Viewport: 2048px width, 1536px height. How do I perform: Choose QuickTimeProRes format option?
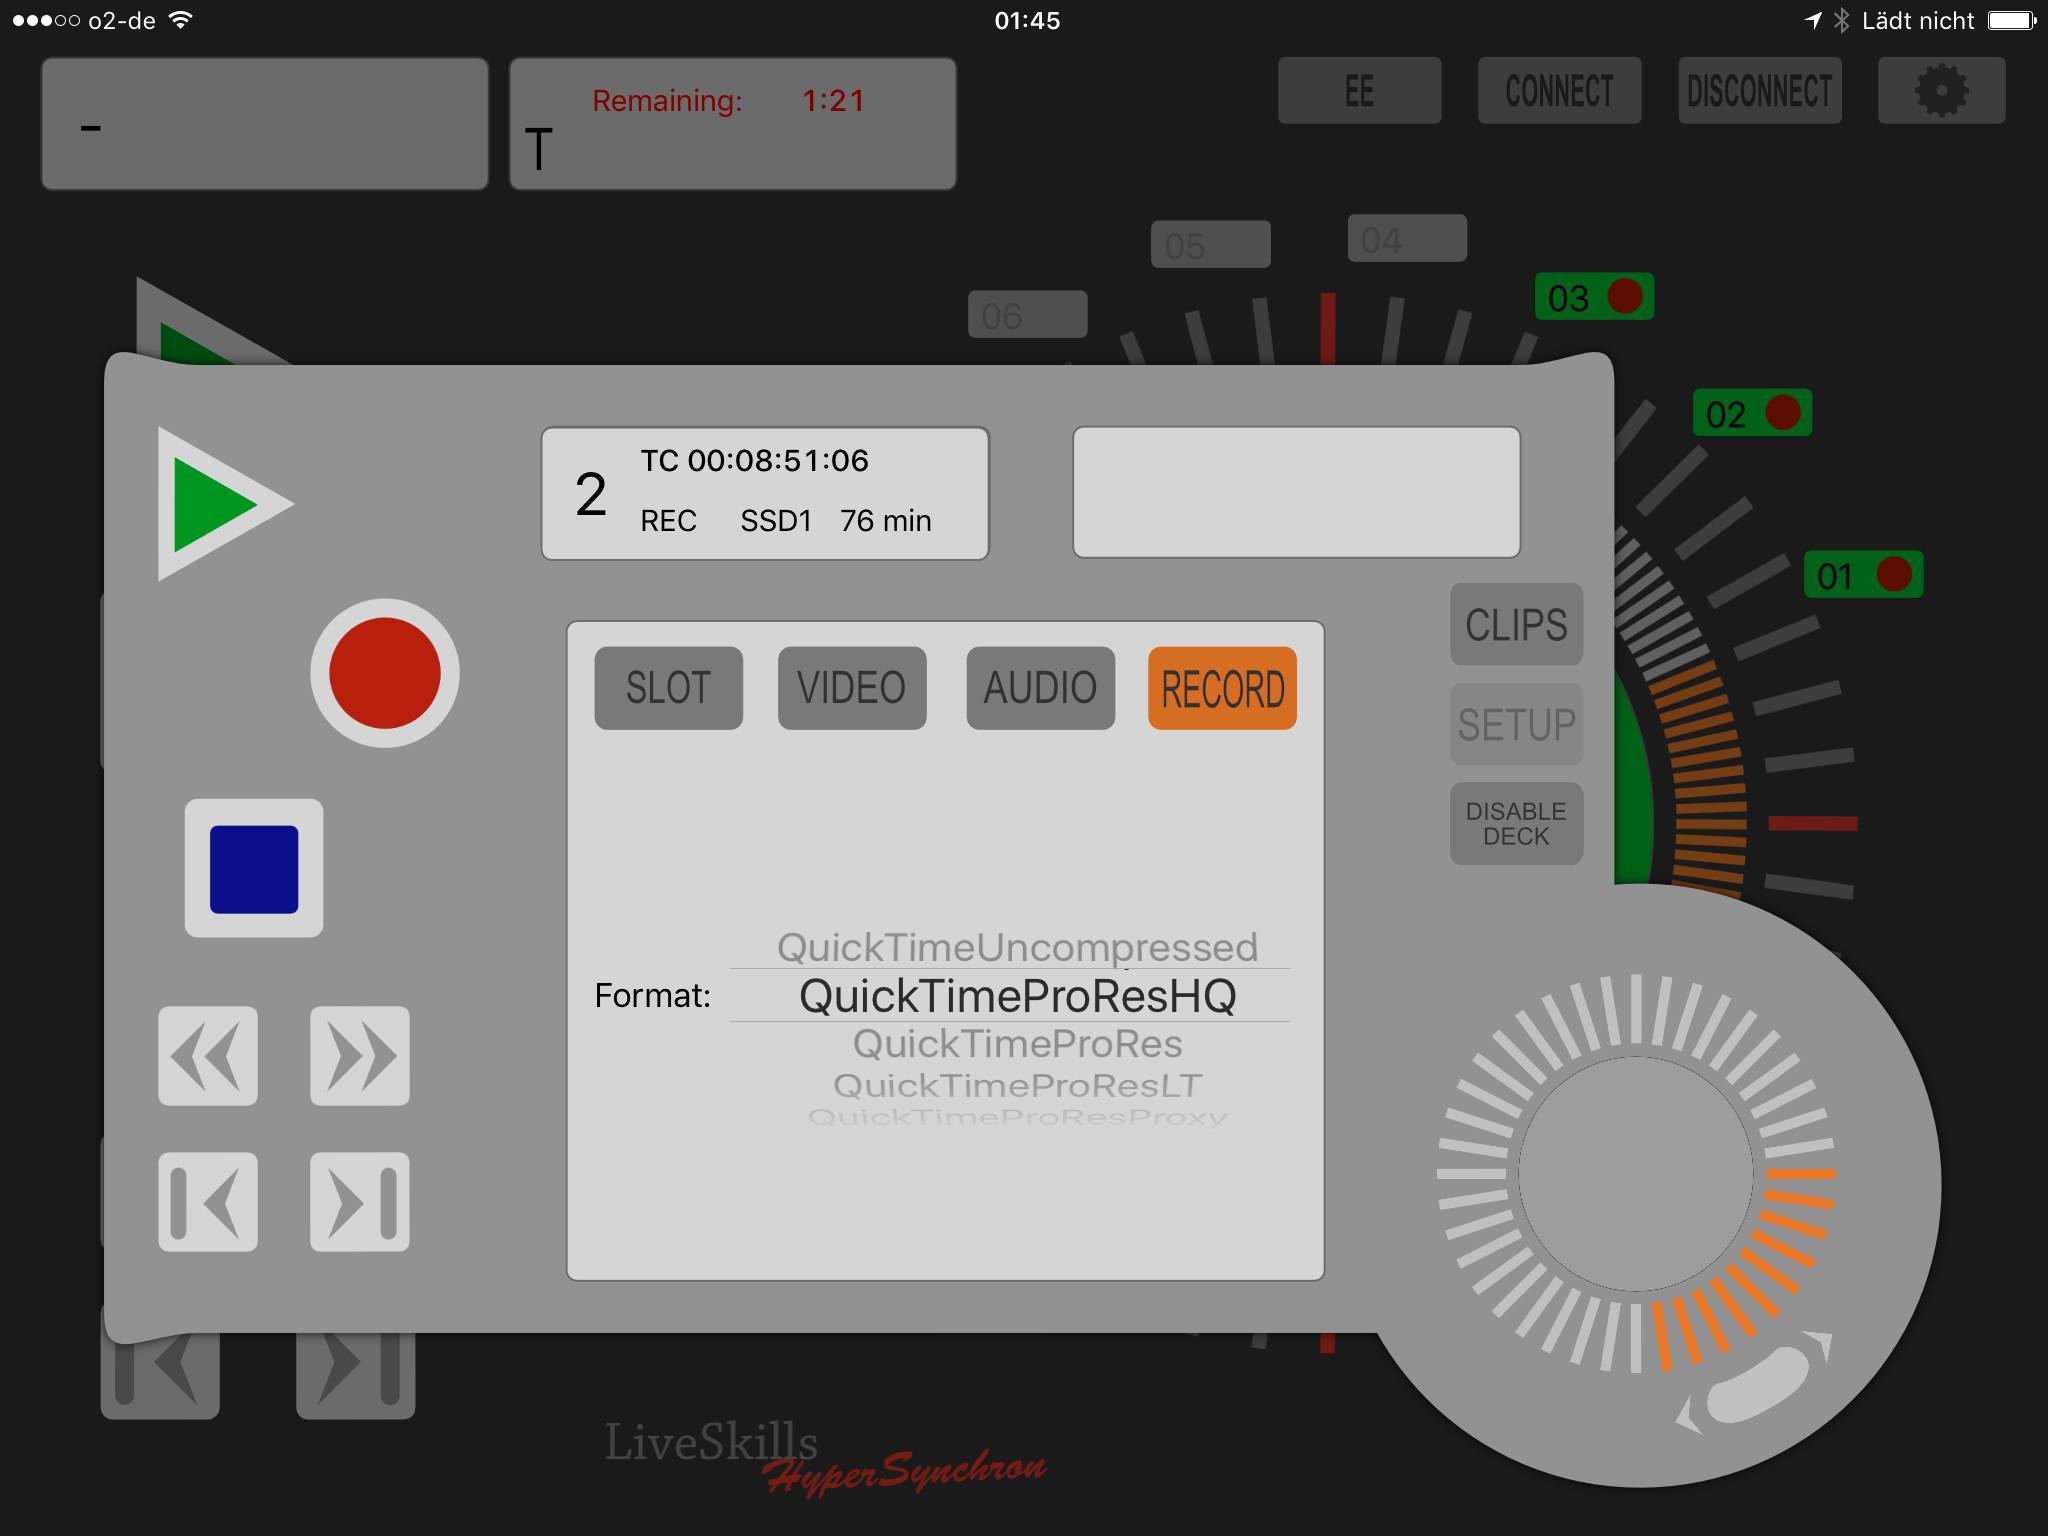tap(1017, 1044)
